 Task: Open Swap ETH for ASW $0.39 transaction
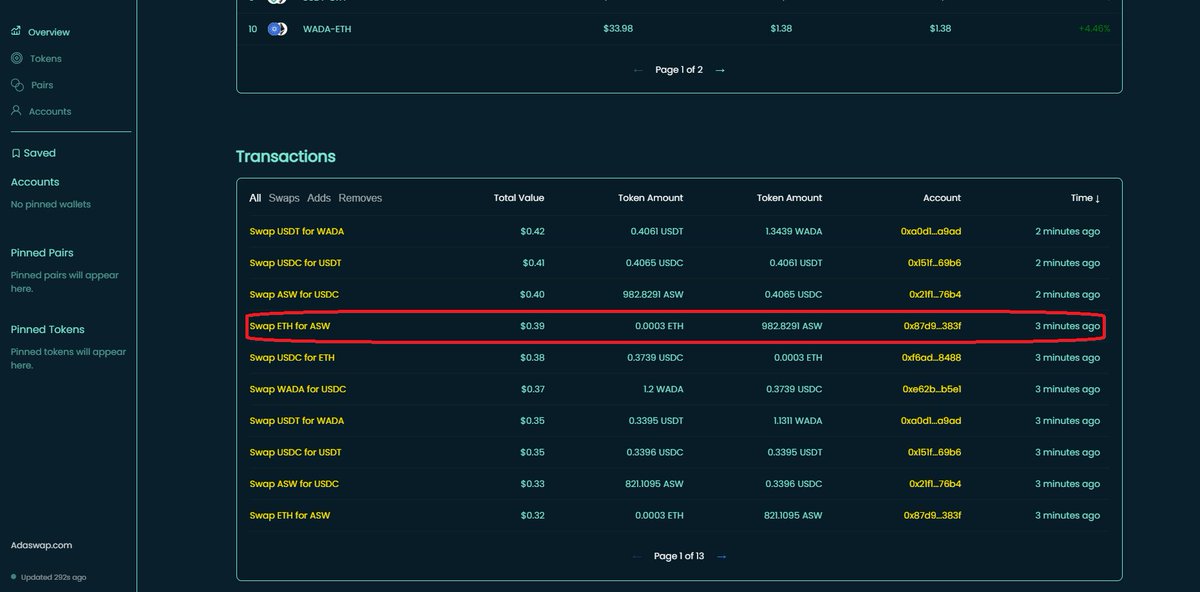coord(290,326)
